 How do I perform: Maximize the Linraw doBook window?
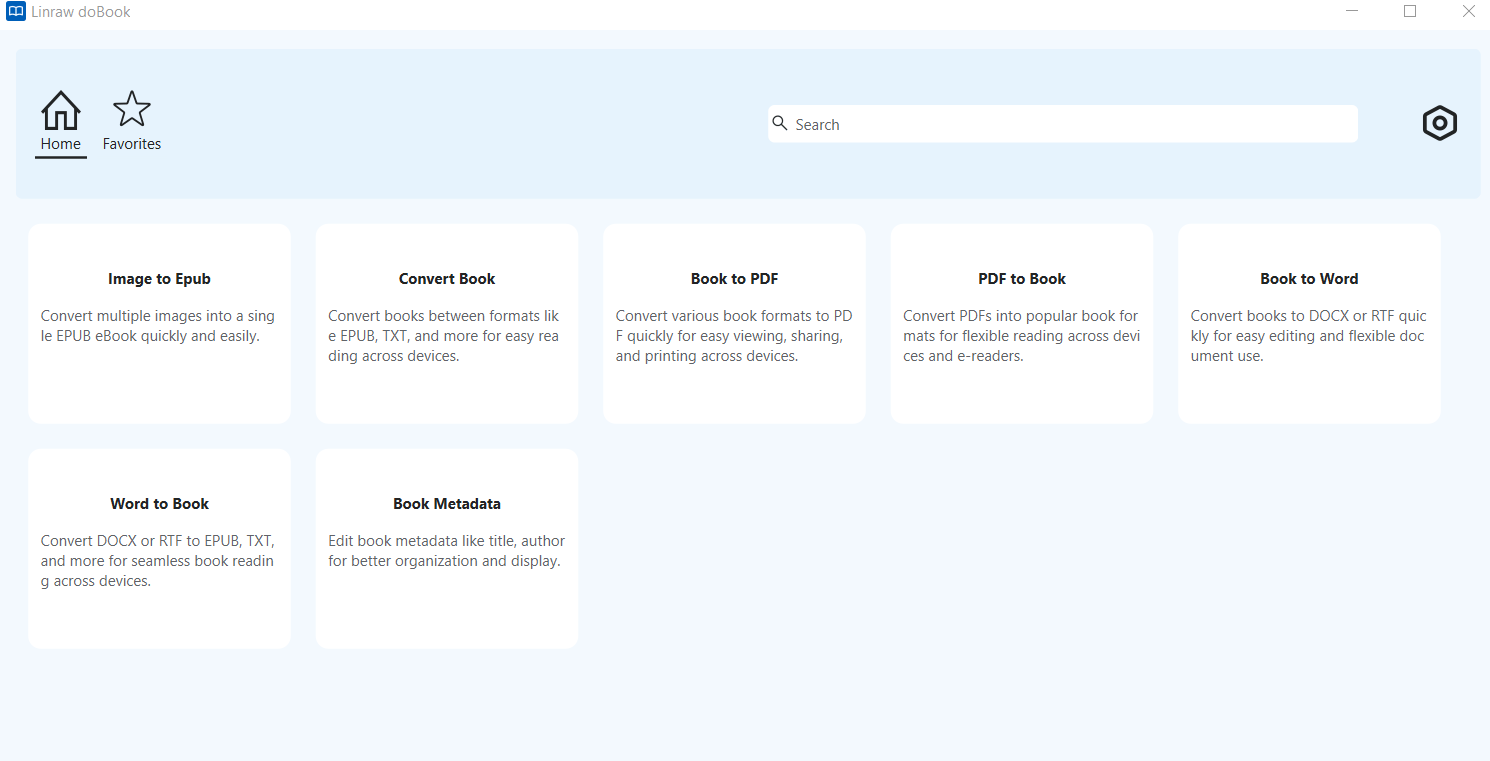(x=1410, y=12)
